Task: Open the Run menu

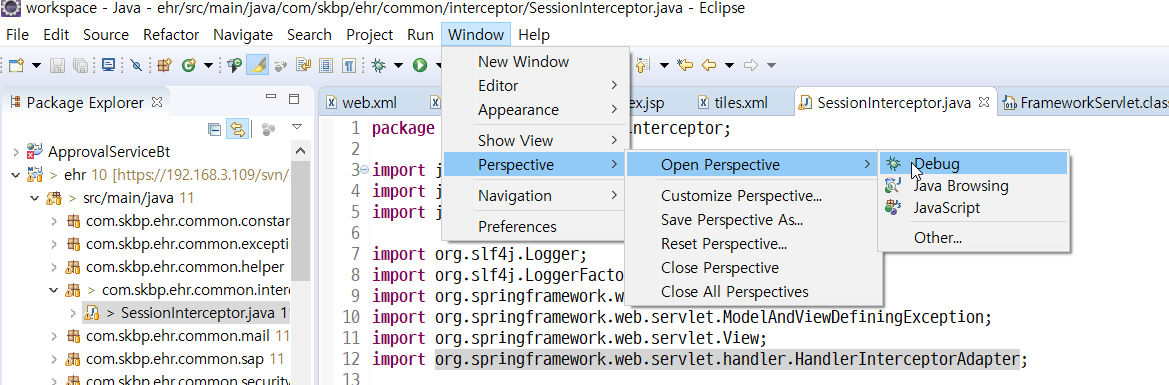Action: point(420,34)
